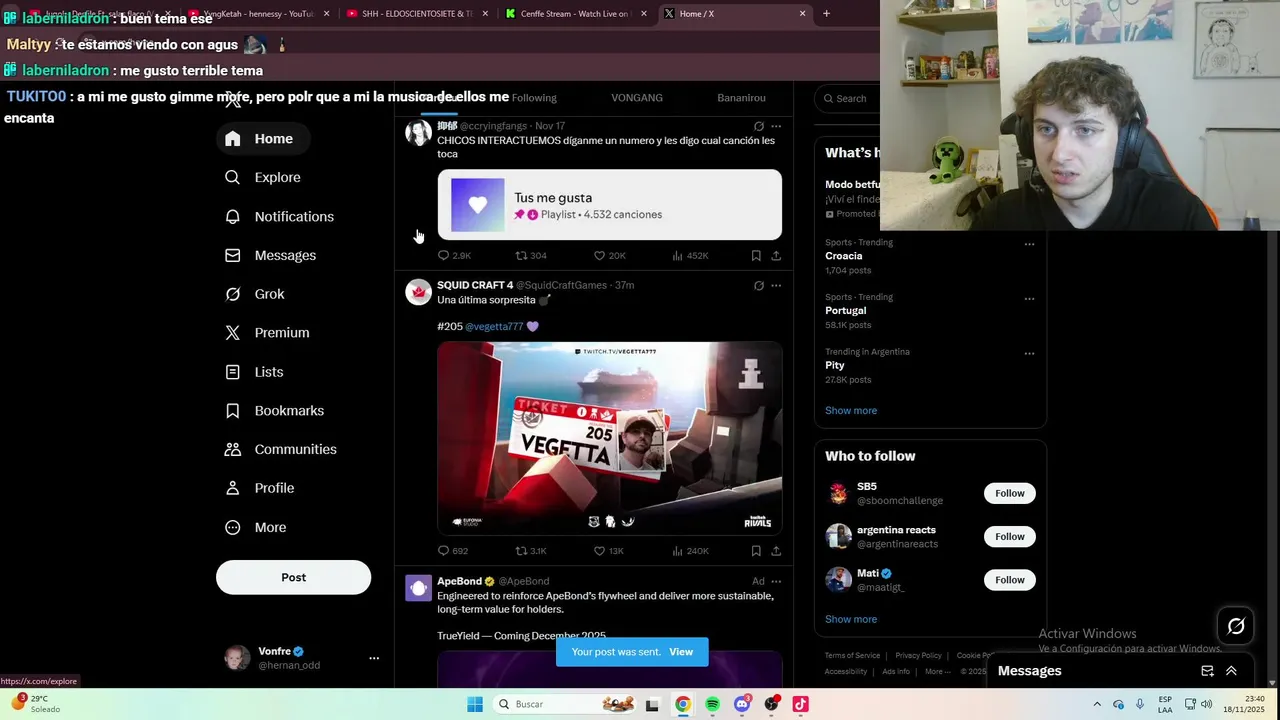Open the @vegetta777 mention link
The width and height of the screenshot is (1280, 720).
click(494, 326)
